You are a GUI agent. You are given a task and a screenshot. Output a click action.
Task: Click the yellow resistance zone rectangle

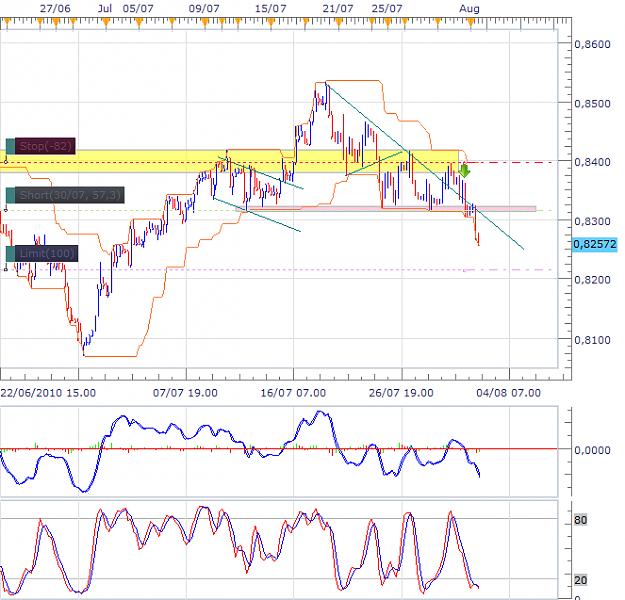229,161
